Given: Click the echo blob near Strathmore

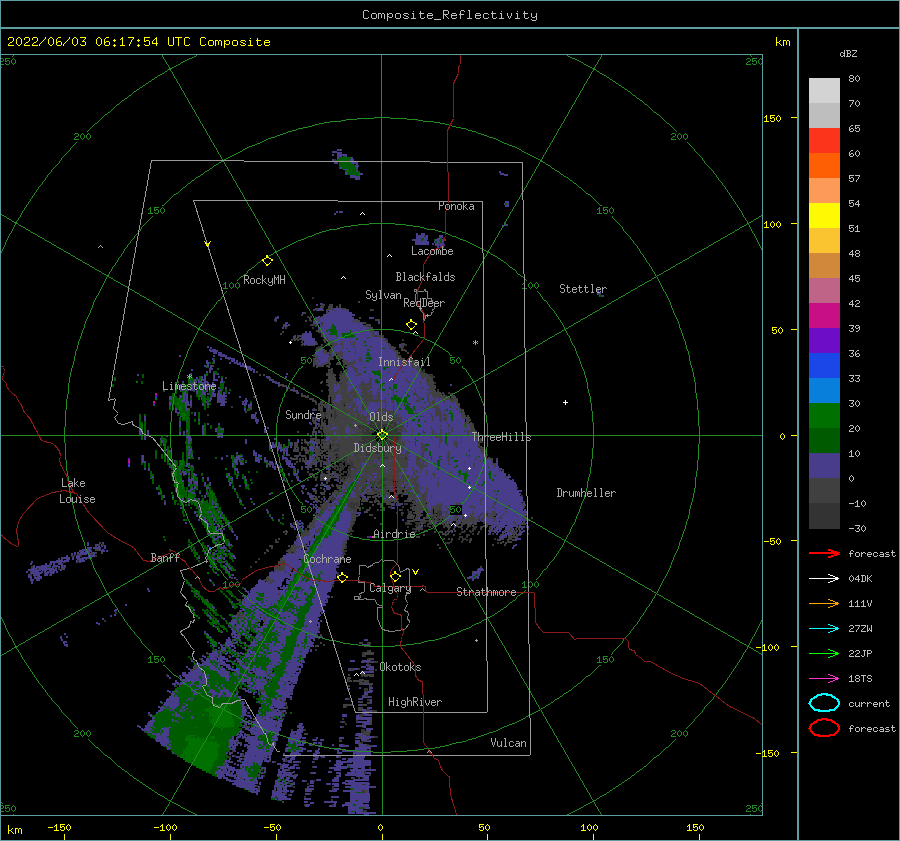Looking at the screenshot, I should pyautogui.click(x=476, y=573).
